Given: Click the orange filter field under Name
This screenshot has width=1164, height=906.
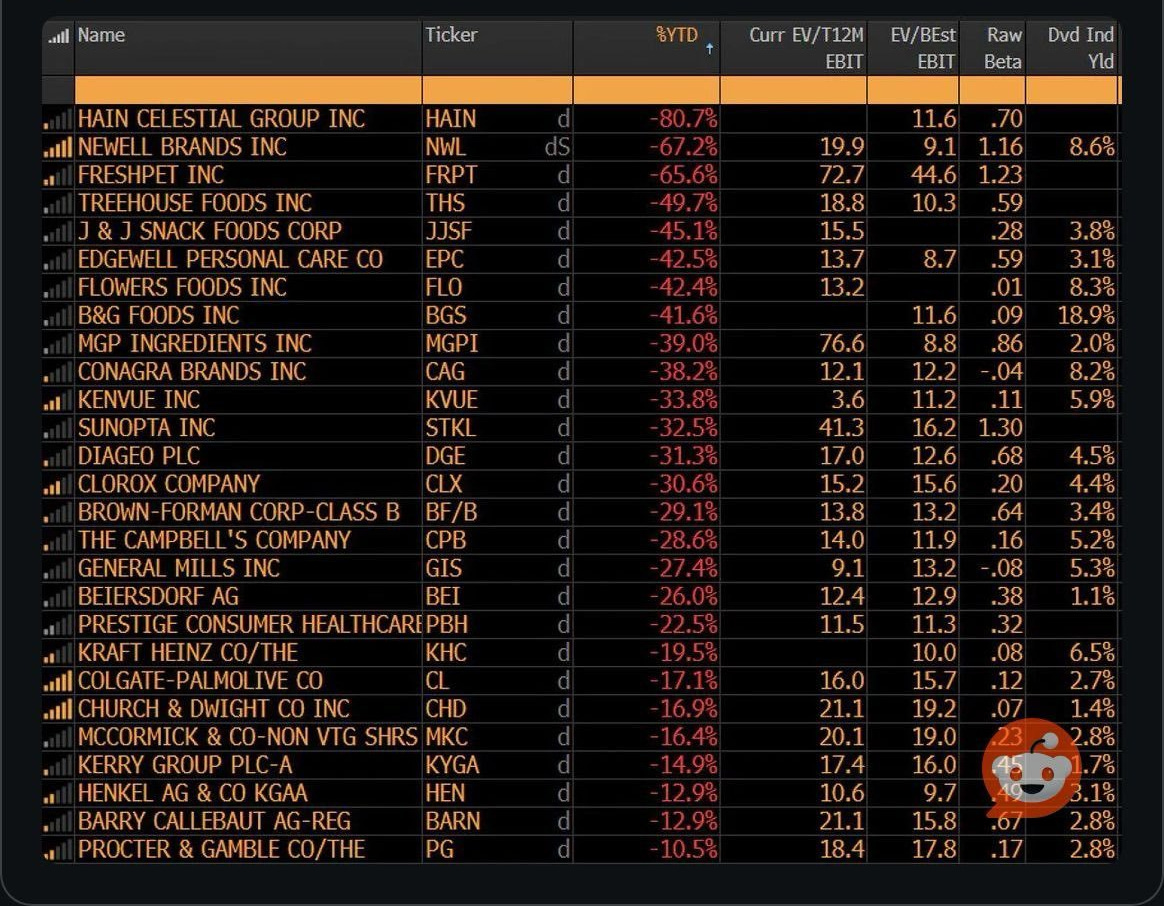Looking at the screenshot, I should click(x=248, y=90).
